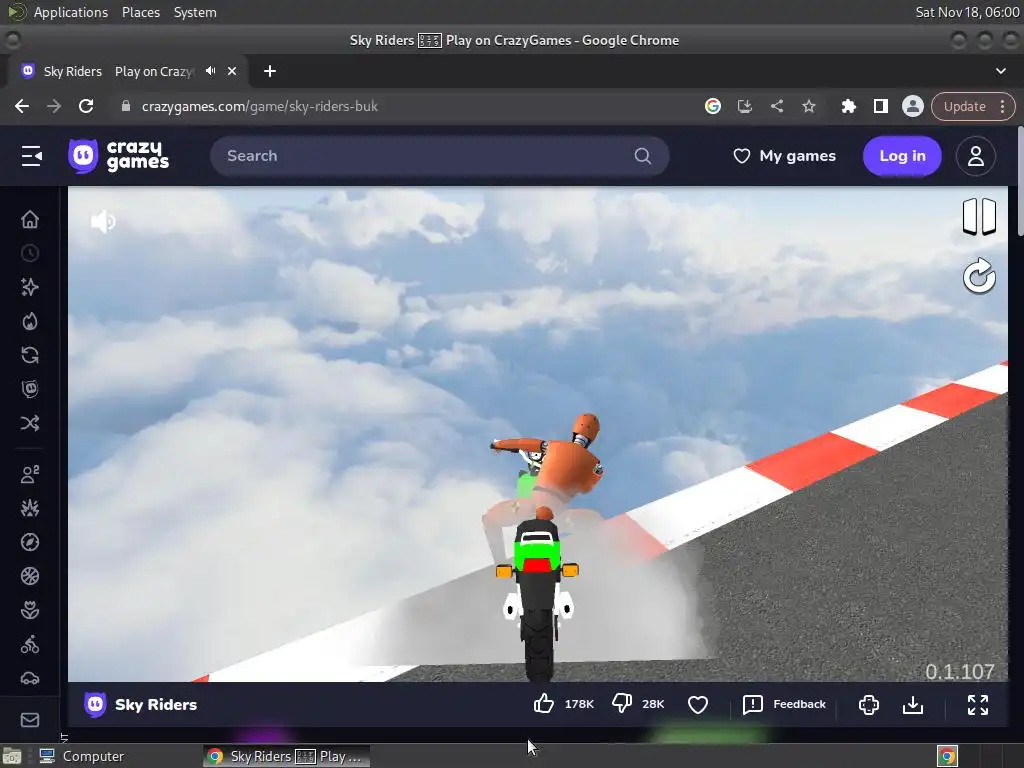Open the Feedback report button
Viewport: 1024px width, 768px height.
pyautogui.click(x=784, y=704)
